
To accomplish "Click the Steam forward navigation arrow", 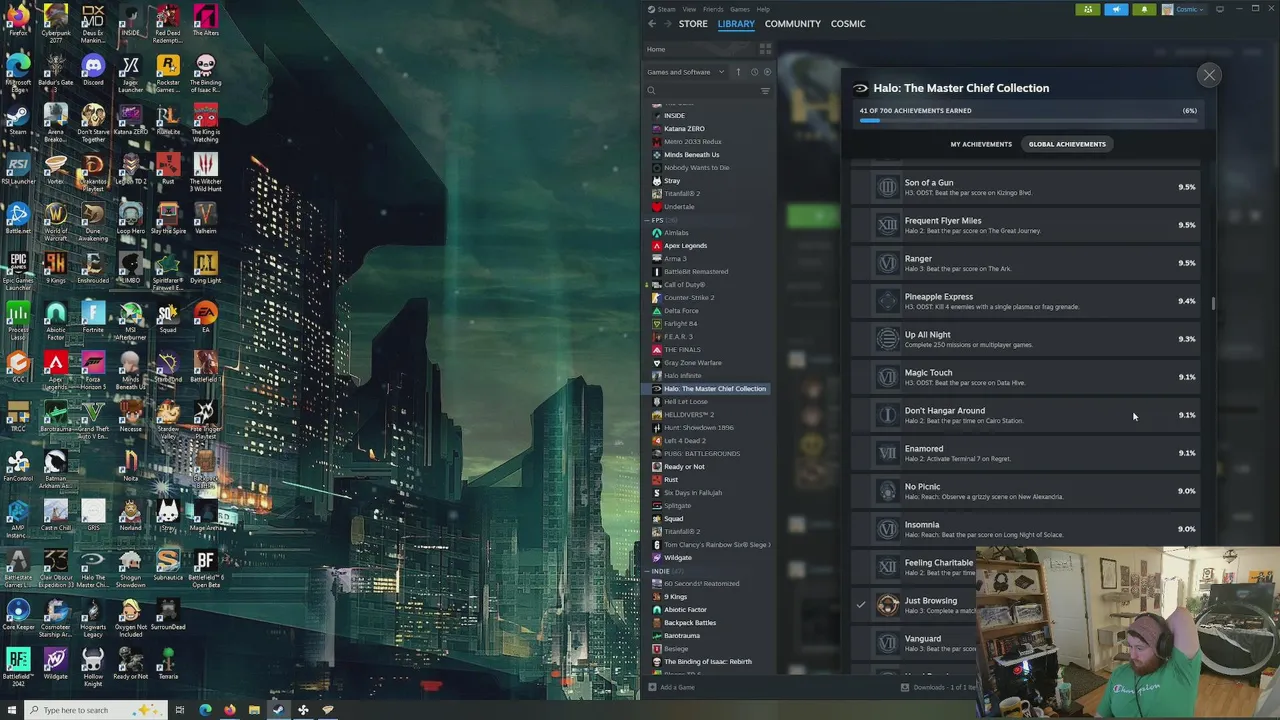I will (x=668, y=24).
